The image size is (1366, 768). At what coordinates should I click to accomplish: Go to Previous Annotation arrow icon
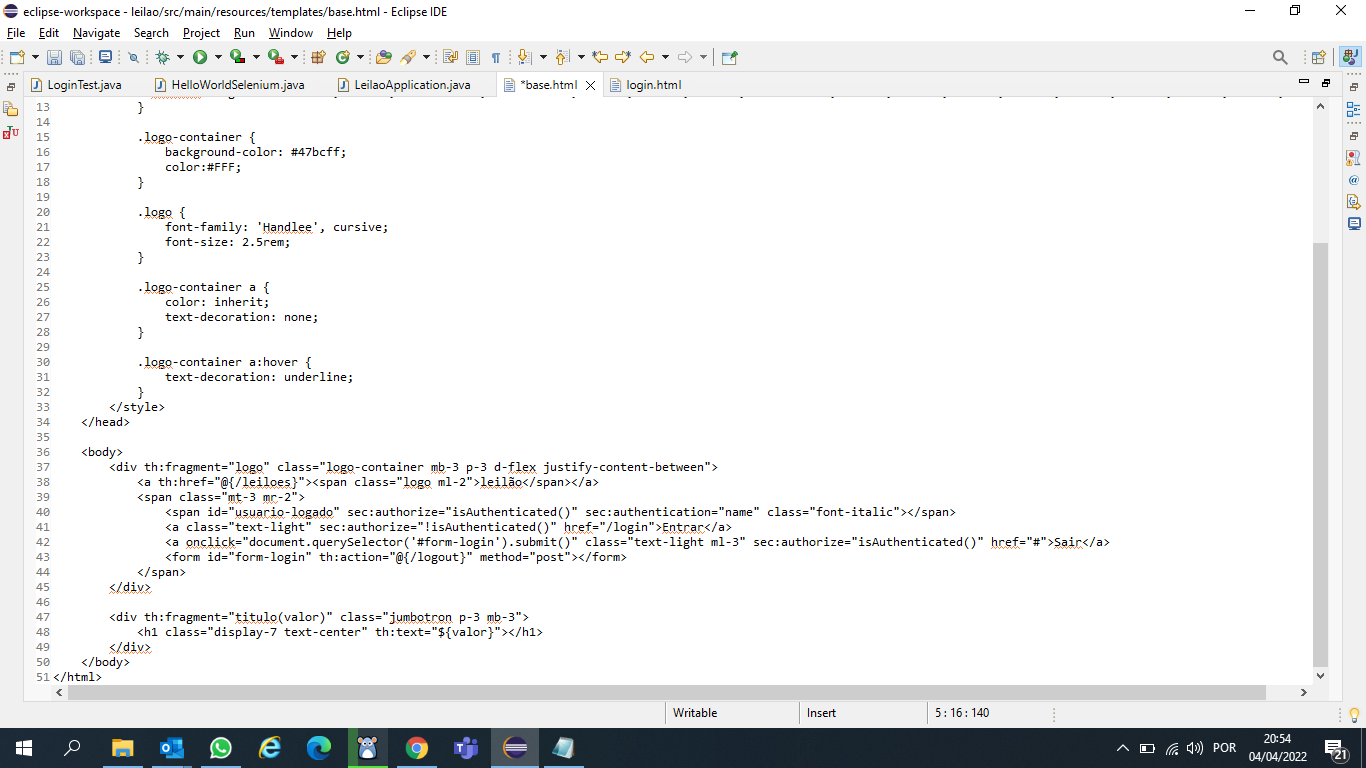point(563,57)
